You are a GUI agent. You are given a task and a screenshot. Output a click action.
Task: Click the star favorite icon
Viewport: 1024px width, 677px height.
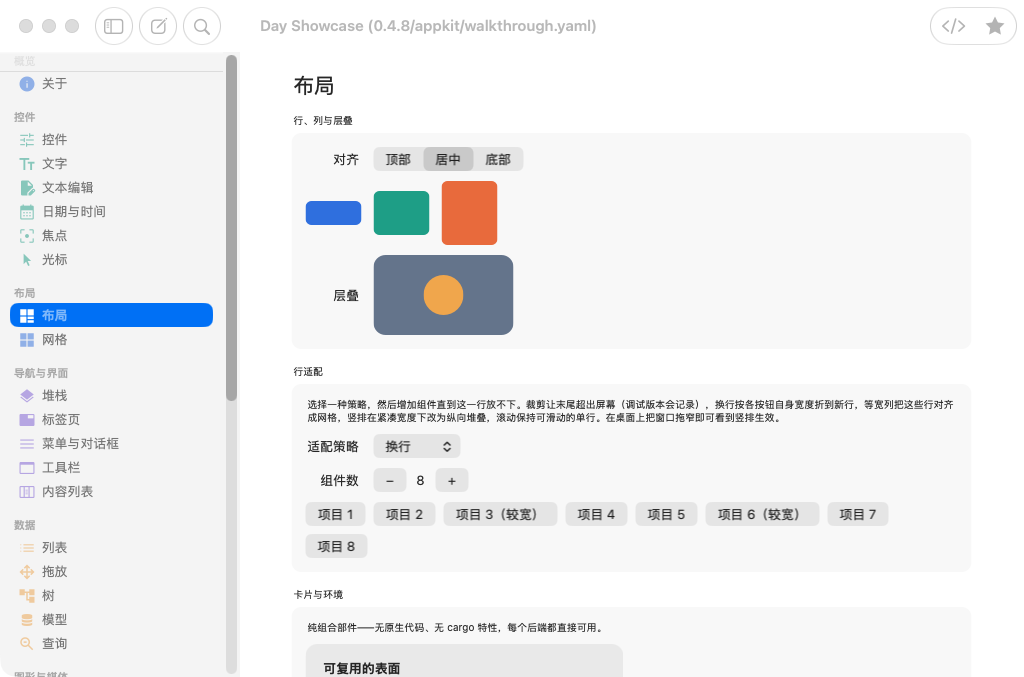(x=995, y=26)
